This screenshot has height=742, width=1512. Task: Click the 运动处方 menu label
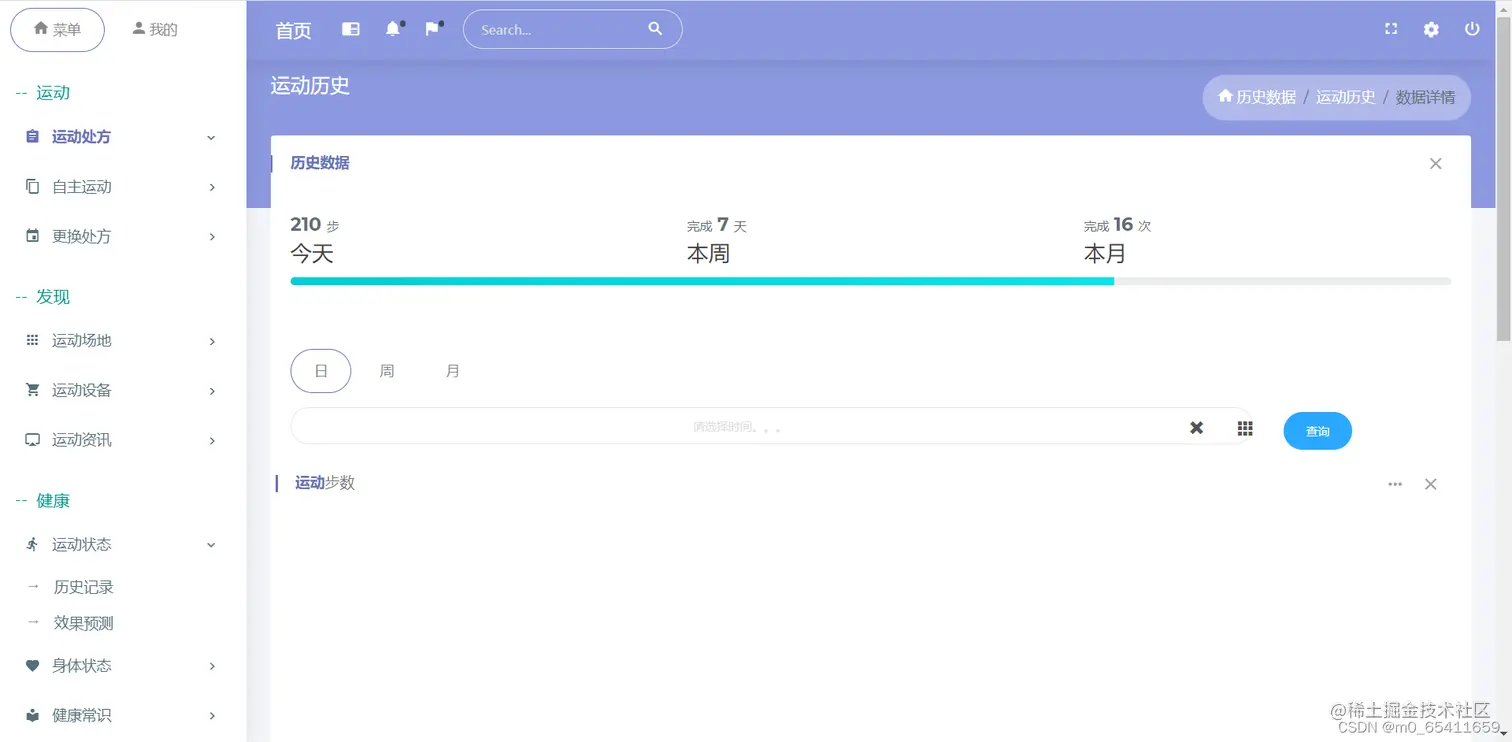point(82,137)
